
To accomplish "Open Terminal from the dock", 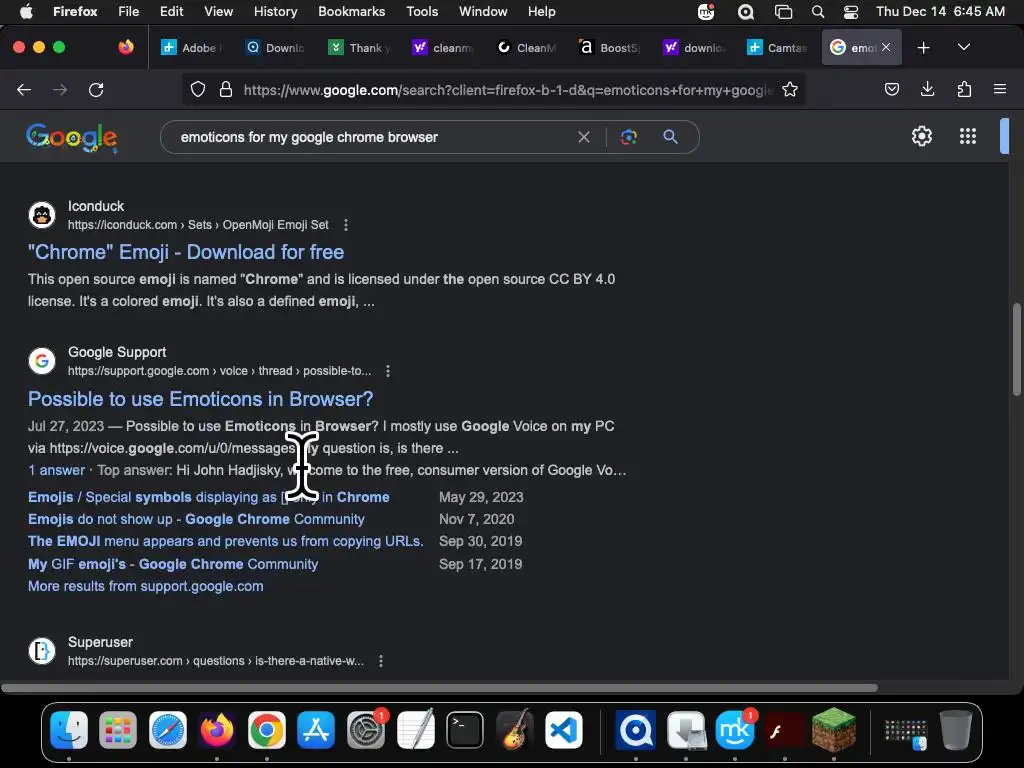I will pyautogui.click(x=464, y=729).
